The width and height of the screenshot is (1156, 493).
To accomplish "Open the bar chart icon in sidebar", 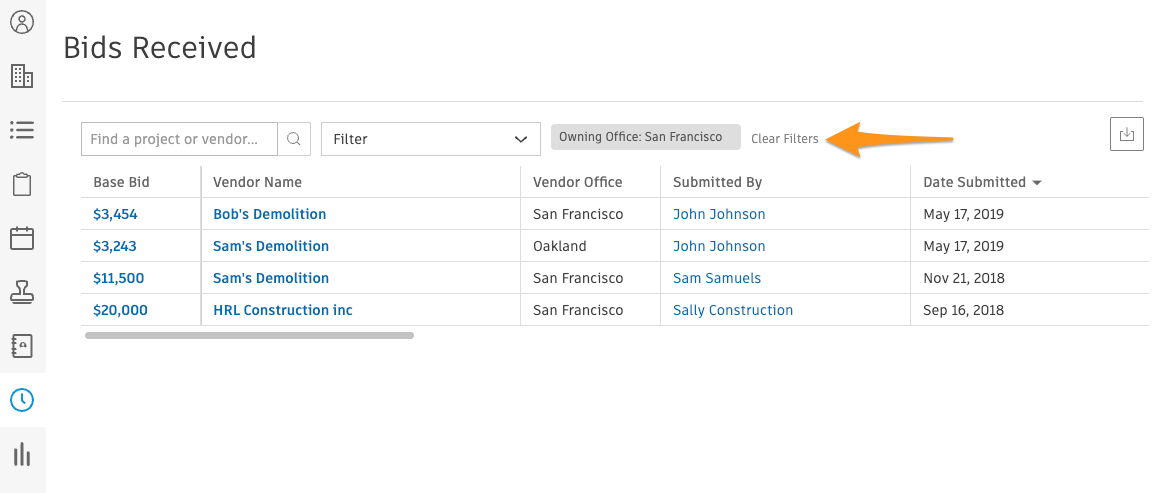I will point(21,454).
